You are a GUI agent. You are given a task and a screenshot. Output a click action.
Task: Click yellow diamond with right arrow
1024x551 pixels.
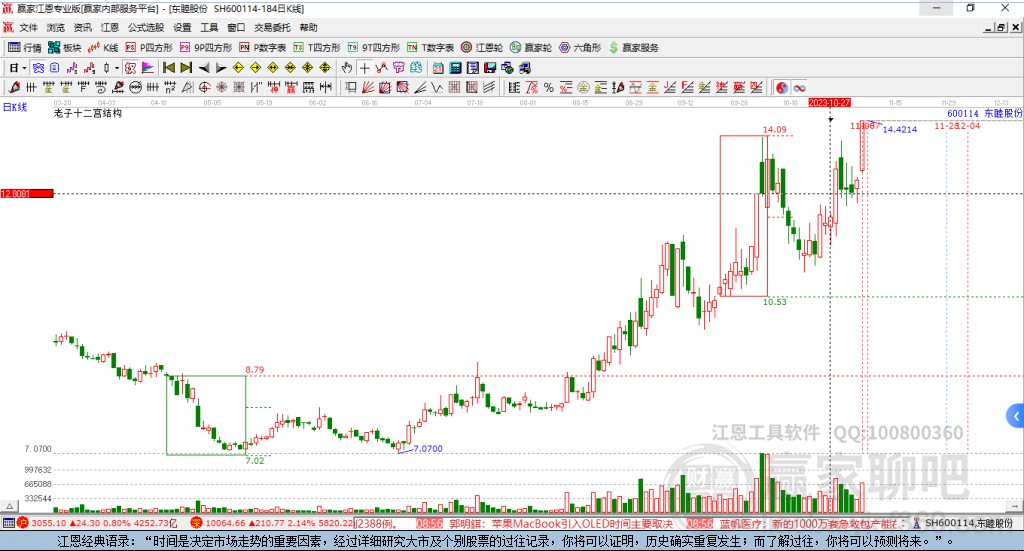[255, 68]
